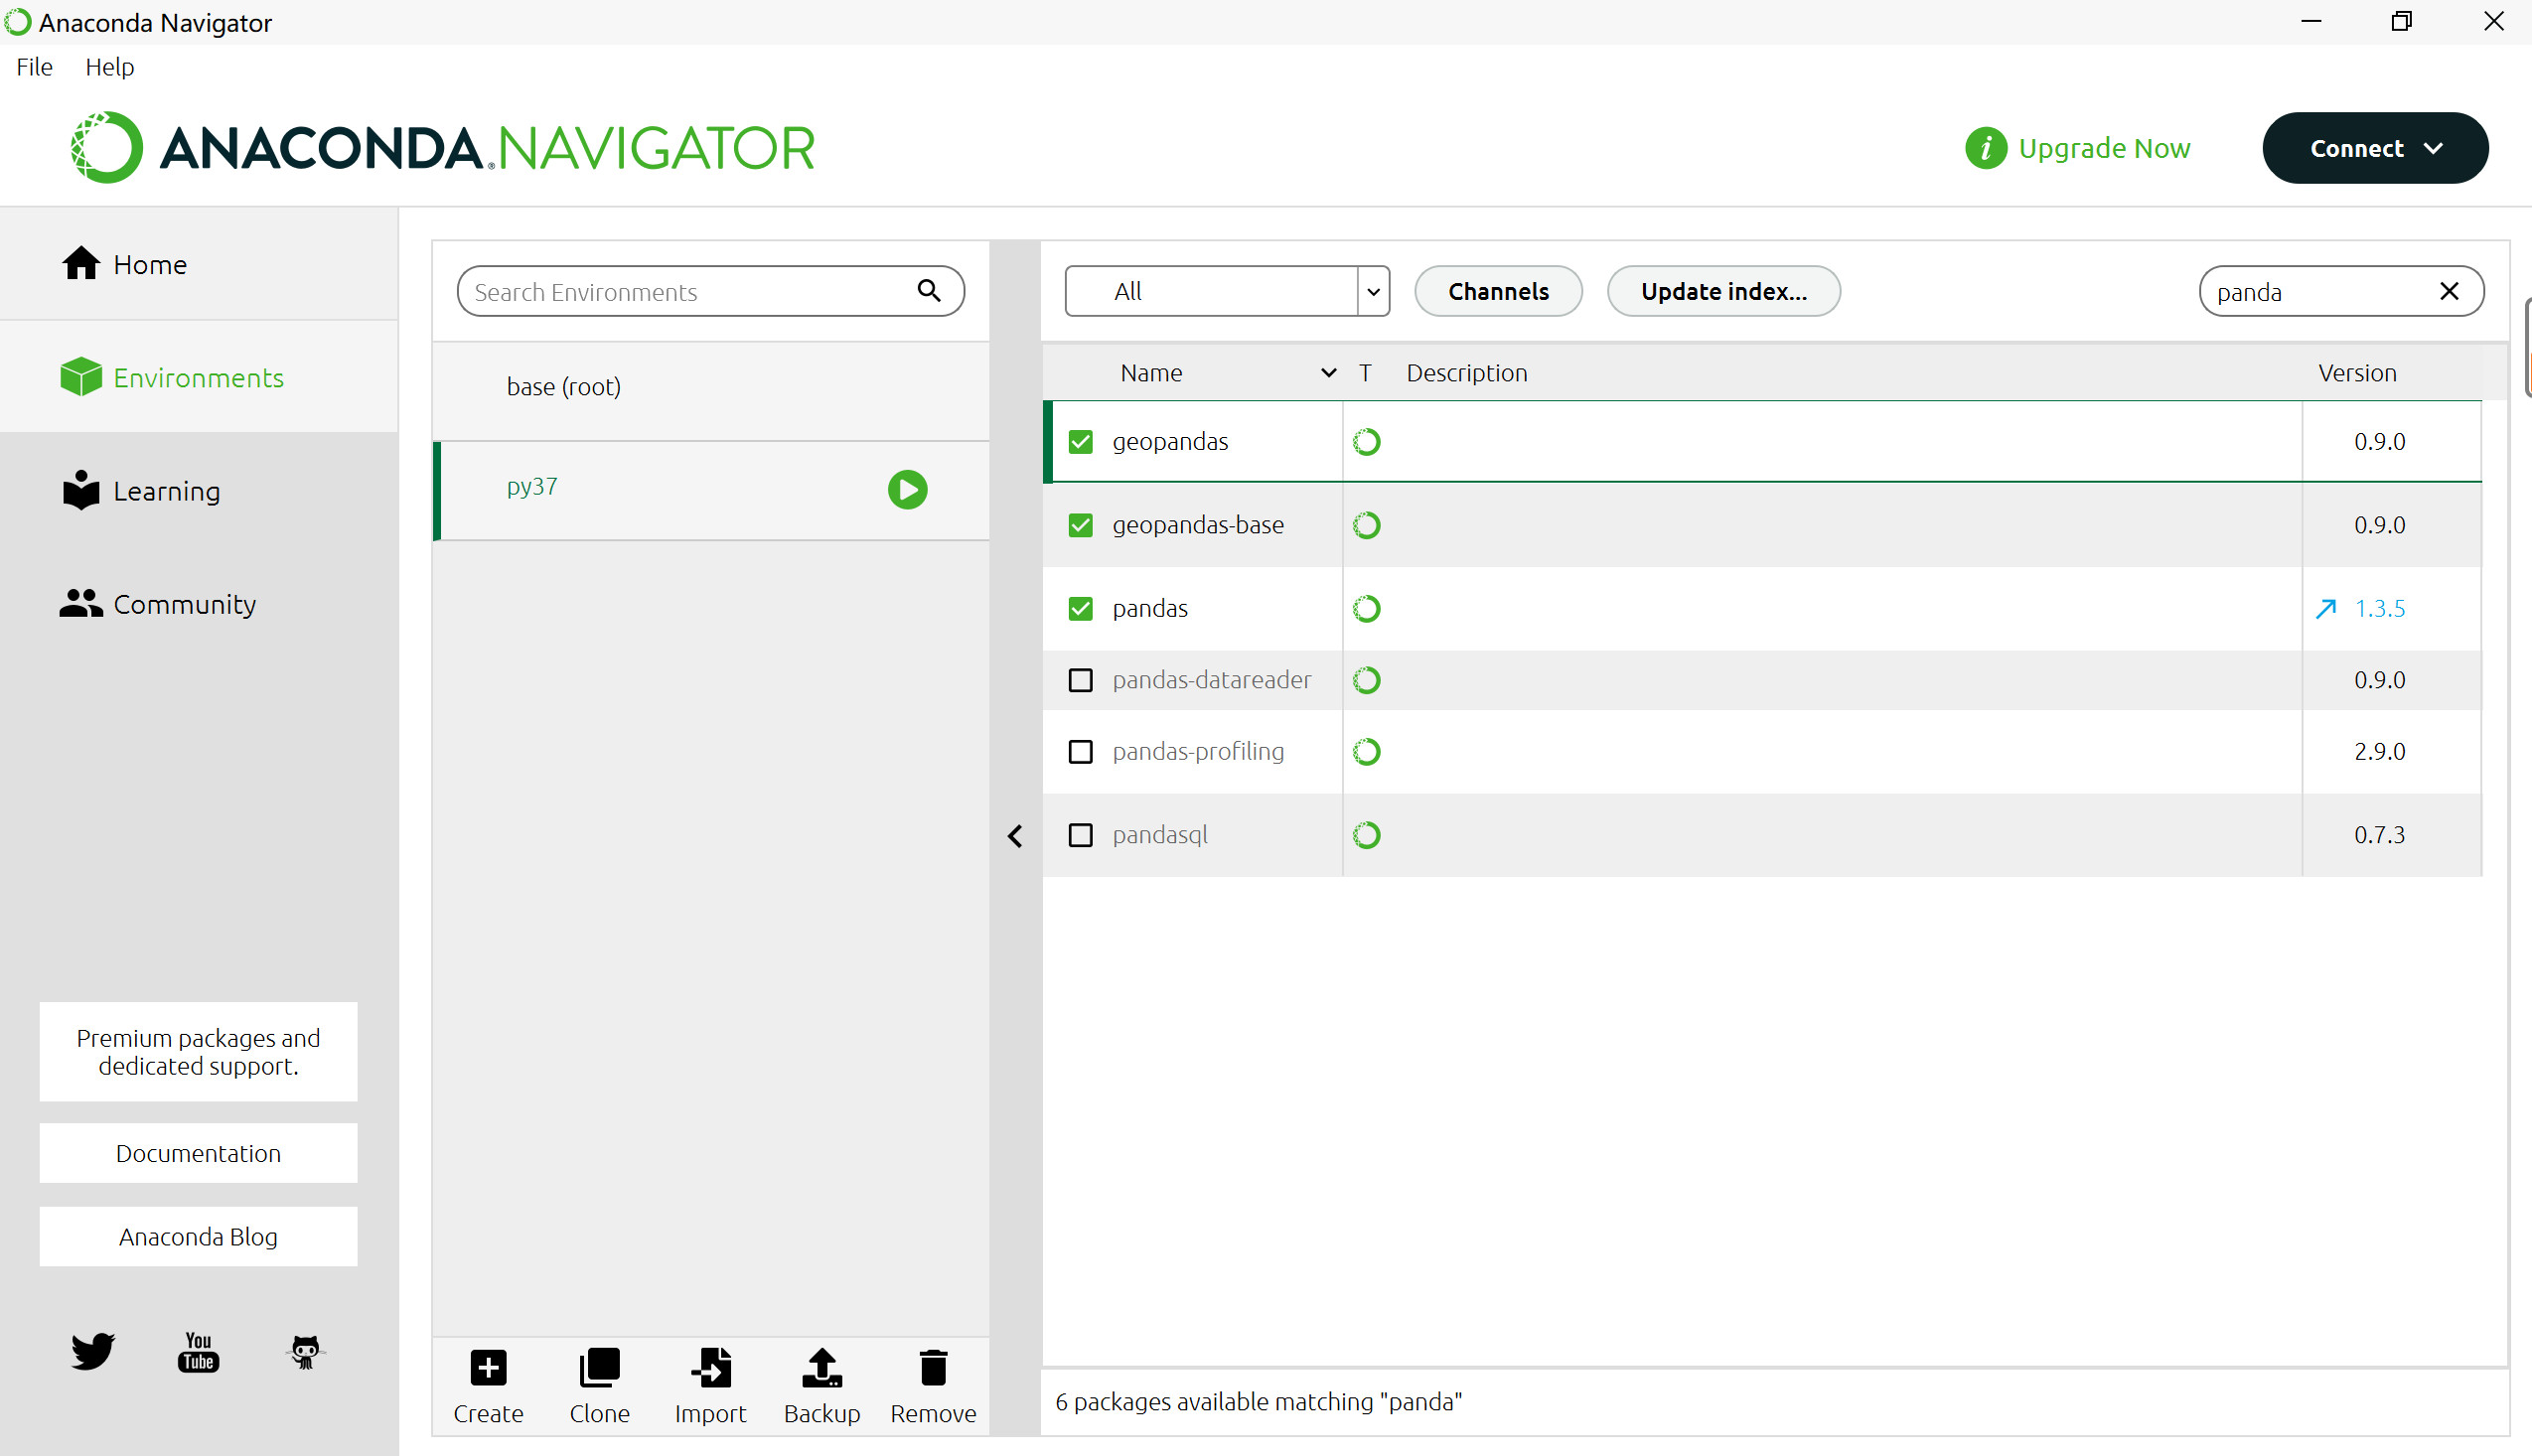2532x1456 pixels.
Task: Expand the Connect dropdown button
Action: click(x=2375, y=148)
